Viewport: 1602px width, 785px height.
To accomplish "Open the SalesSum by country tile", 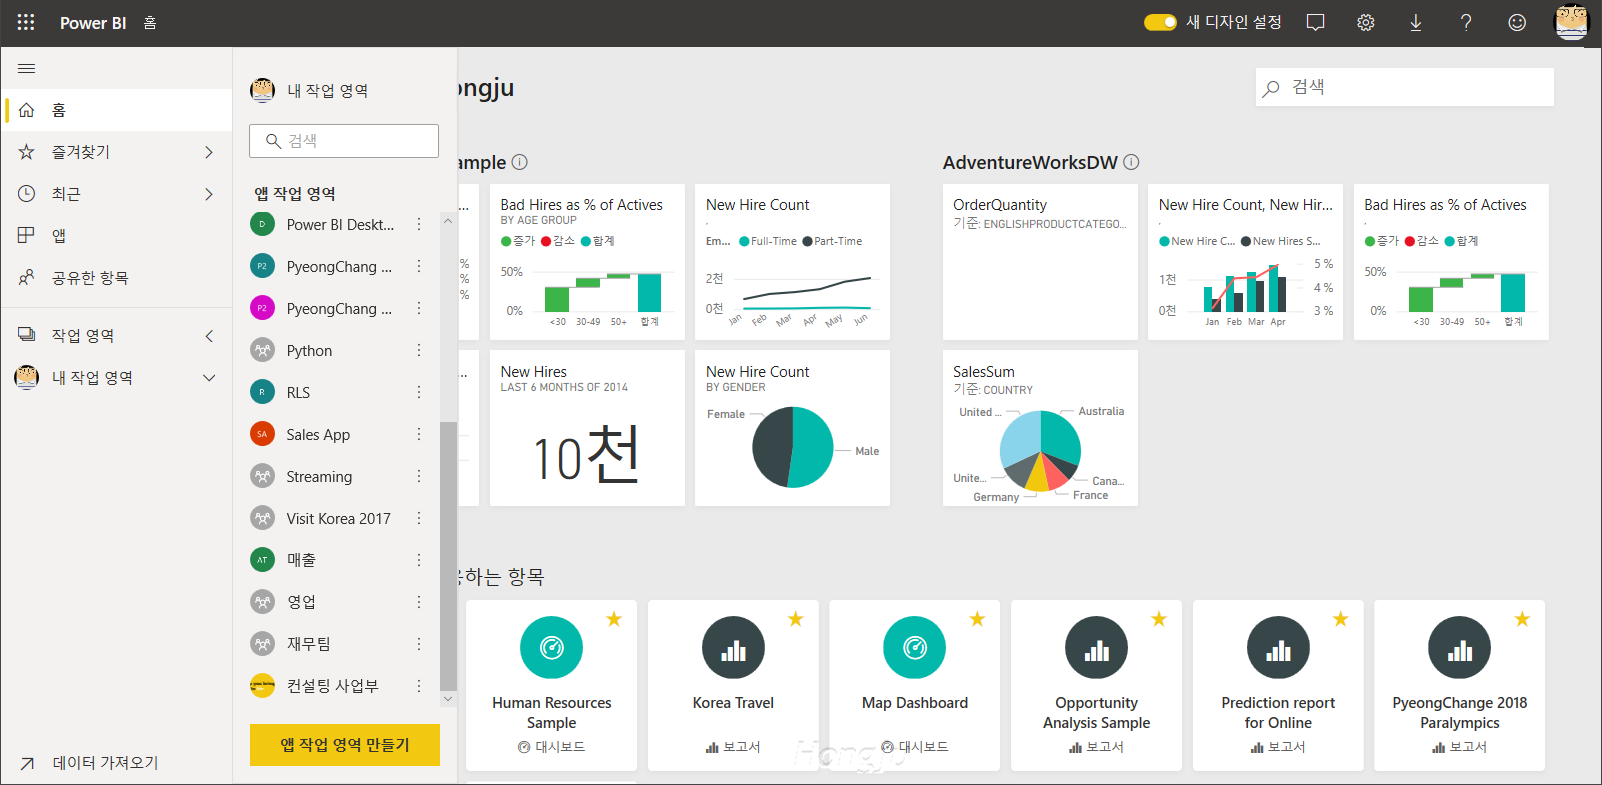I will pos(1040,428).
